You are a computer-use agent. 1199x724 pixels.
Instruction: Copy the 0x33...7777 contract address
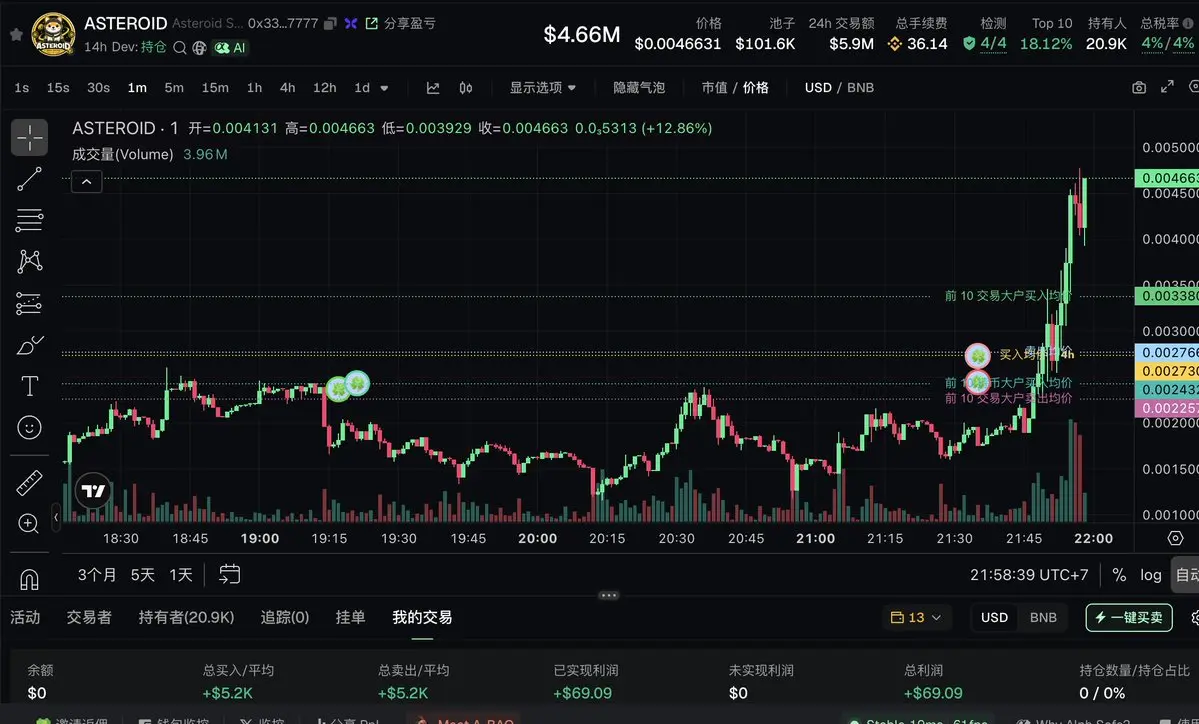coord(330,24)
